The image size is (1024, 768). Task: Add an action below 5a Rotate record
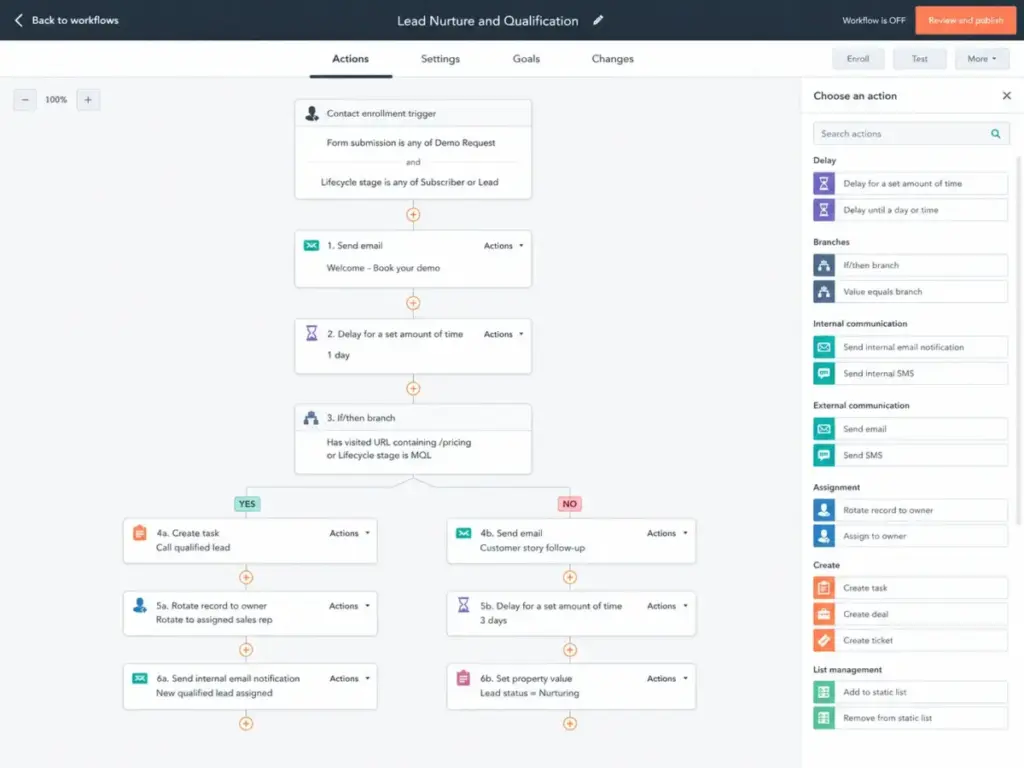(x=246, y=650)
